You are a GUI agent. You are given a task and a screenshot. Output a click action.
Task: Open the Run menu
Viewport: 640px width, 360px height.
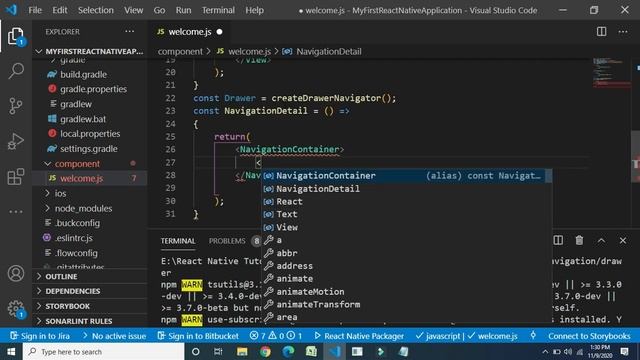[183, 10]
